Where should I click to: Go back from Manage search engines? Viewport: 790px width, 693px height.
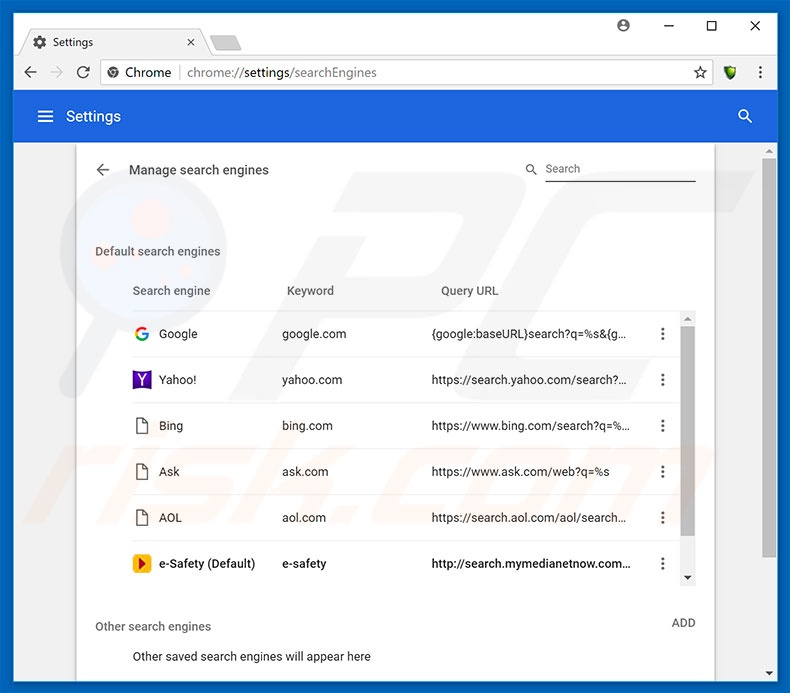(x=103, y=170)
